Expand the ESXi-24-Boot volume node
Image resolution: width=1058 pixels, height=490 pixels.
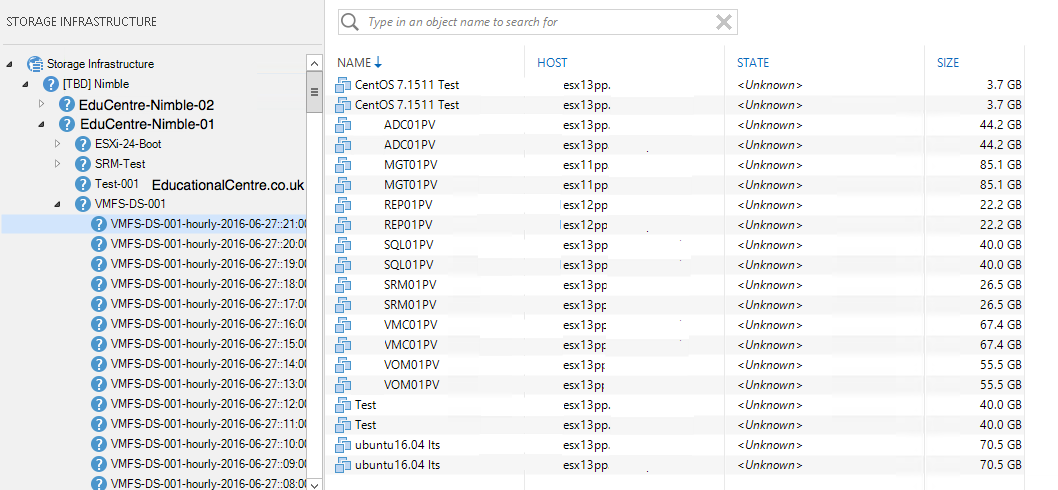click(57, 144)
